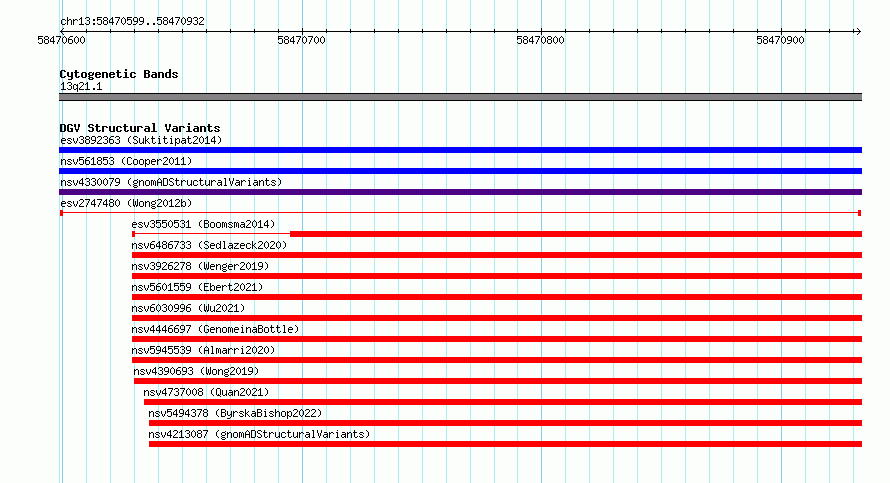Viewport: 890px width, 483px height.
Task: Open nsv3926278 (Wenger2019) label
Action: [x=200, y=266]
